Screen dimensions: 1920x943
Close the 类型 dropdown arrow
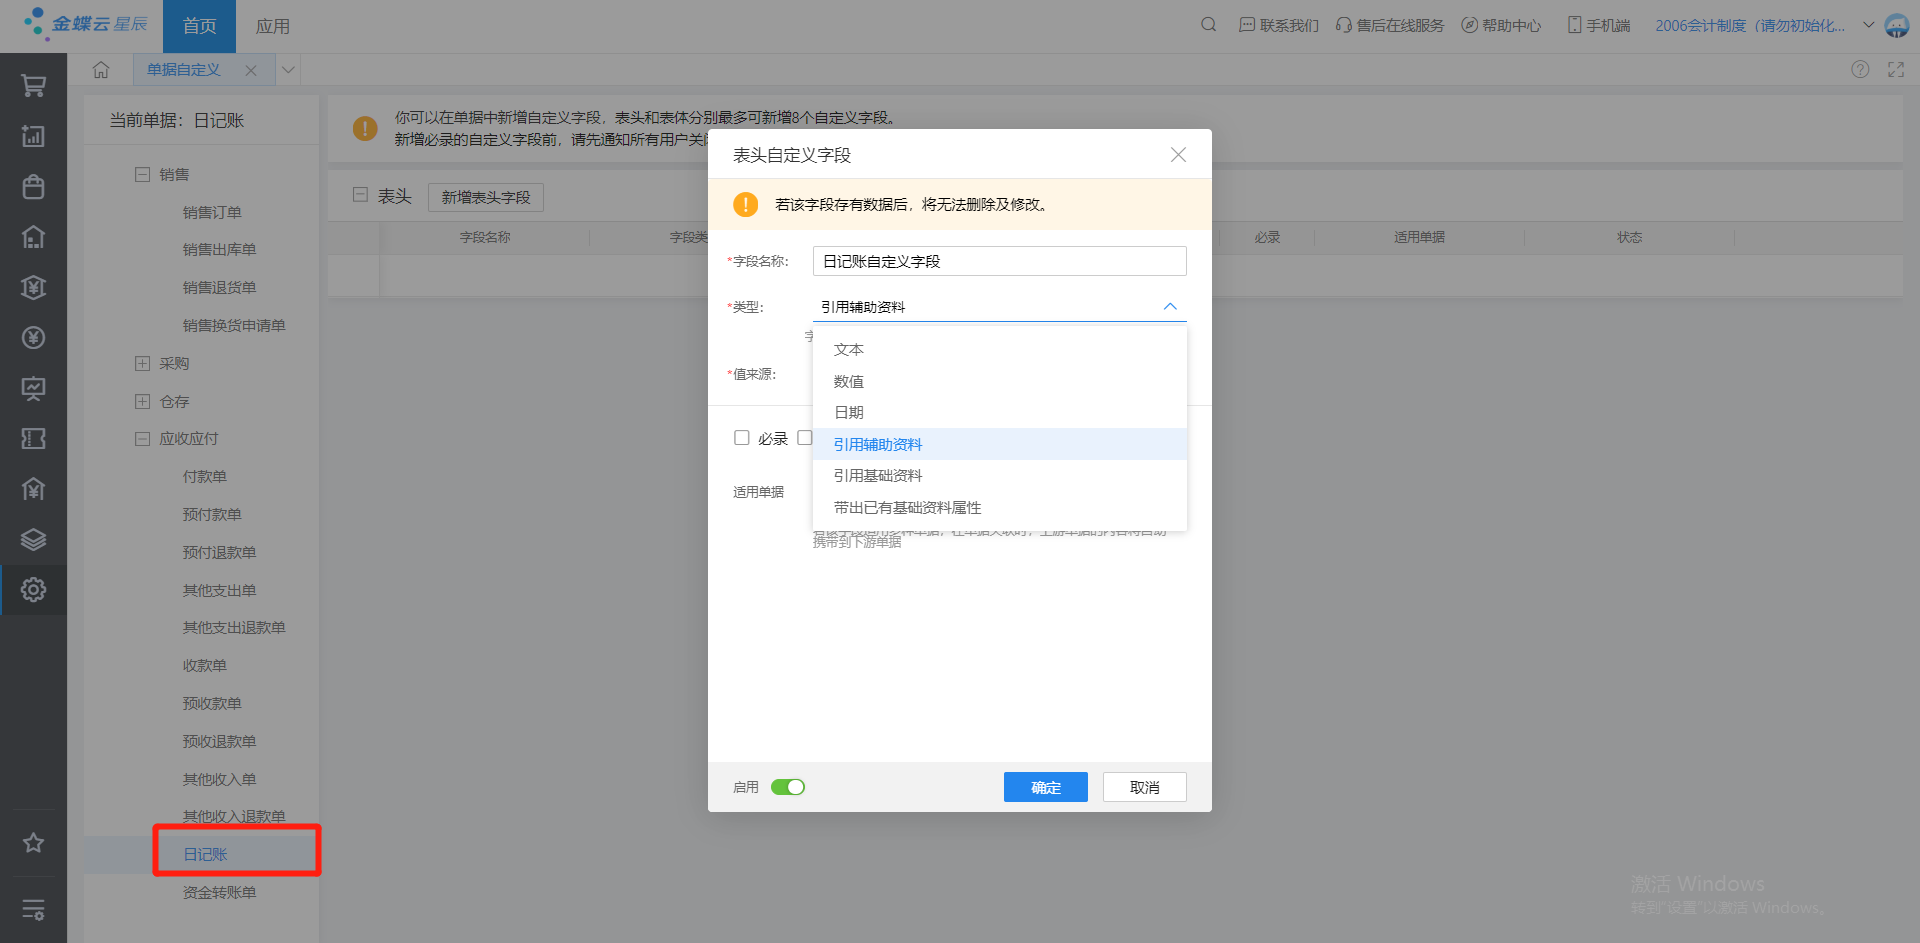tap(1170, 307)
